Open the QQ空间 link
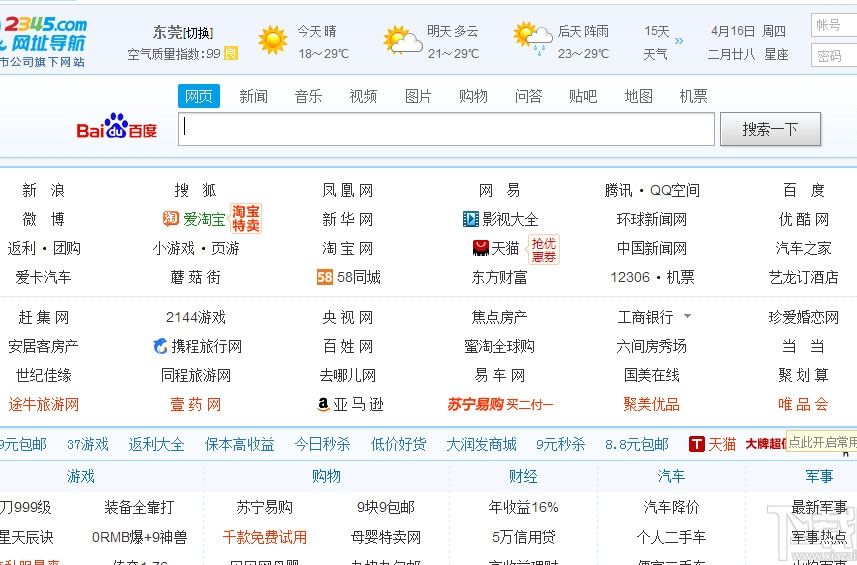 674,190
